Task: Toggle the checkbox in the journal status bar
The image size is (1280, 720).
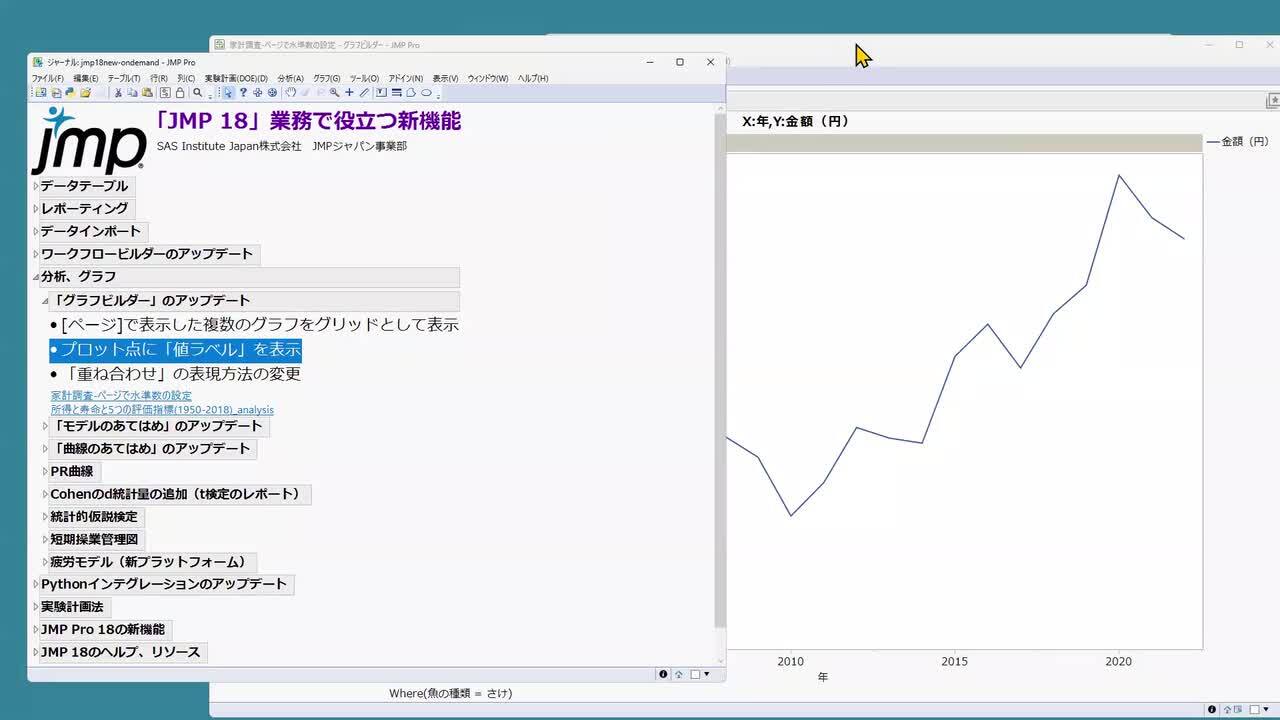Action: point(696,674)
